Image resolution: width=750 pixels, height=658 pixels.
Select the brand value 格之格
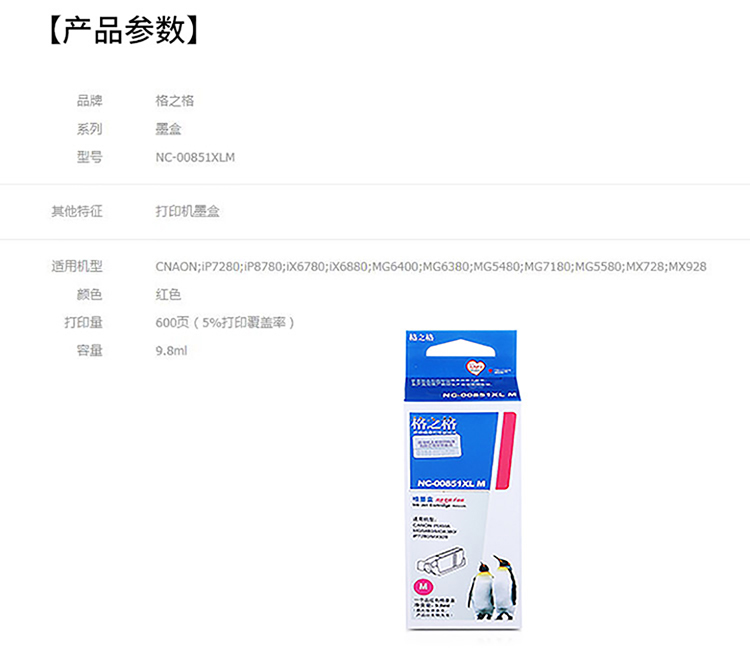(175, 100)
